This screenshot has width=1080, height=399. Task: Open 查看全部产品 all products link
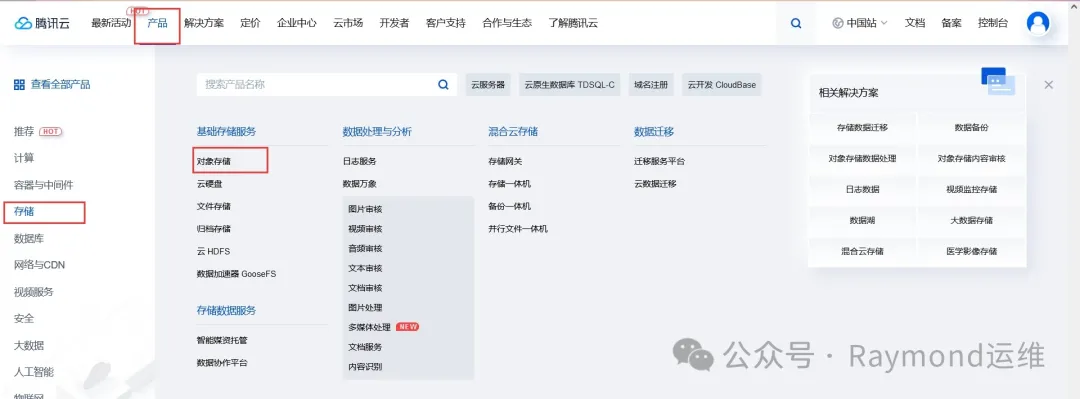tap(61, 85)
